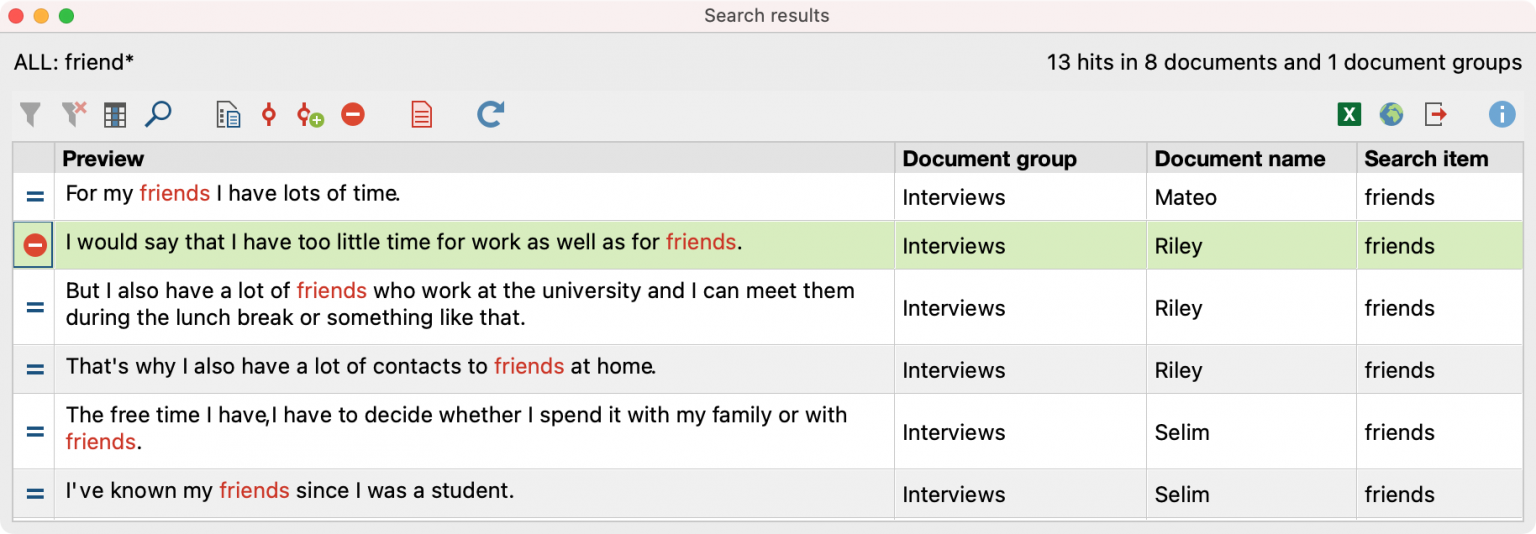The image size is (1536, 534).
Task: Click the filter funnel icon
Action: point(31,115)
